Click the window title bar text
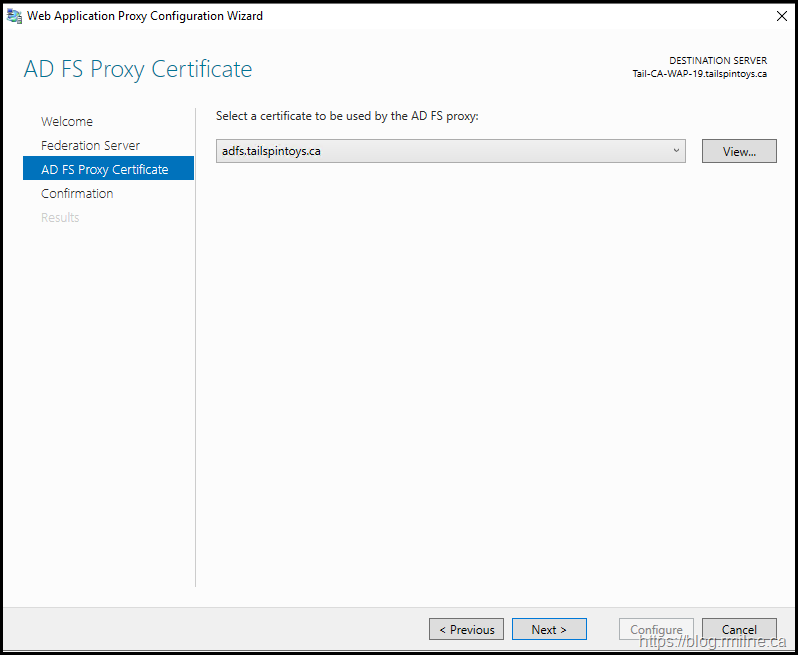 click(x=145, y=16)
